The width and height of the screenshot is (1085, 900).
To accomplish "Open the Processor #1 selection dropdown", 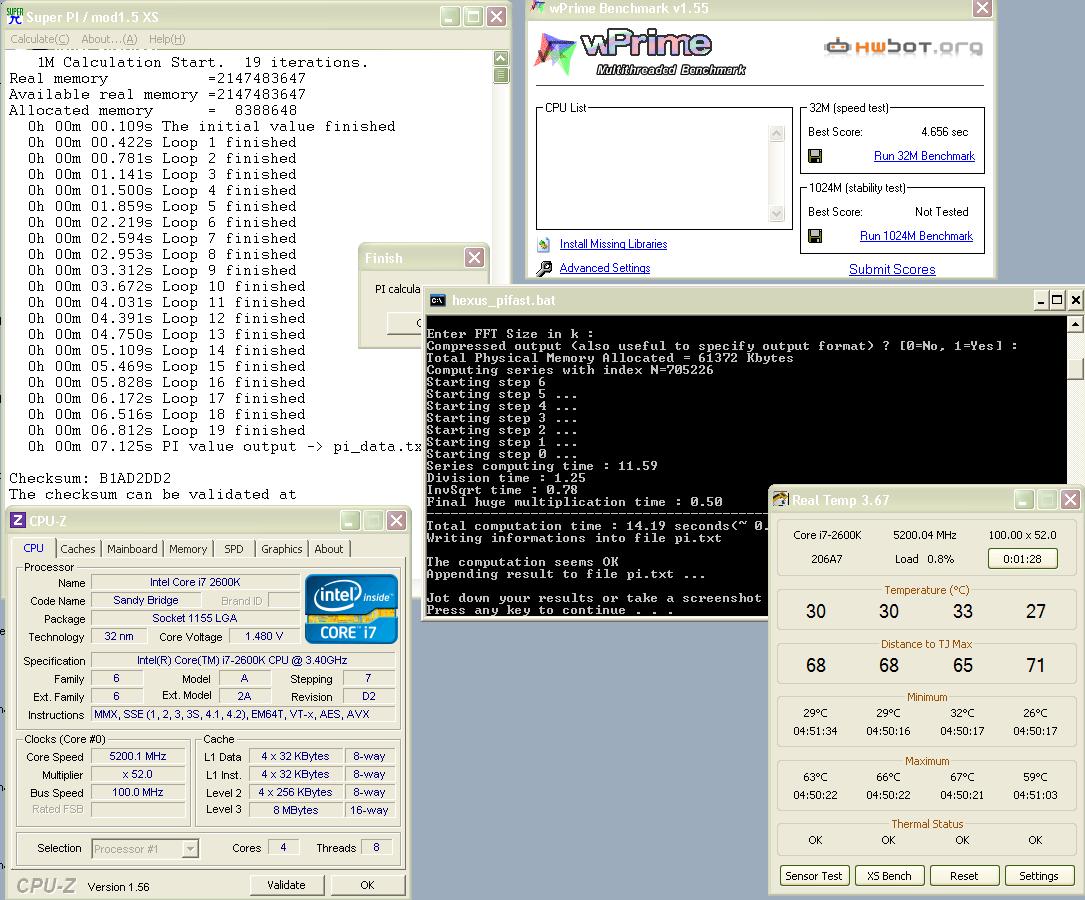I will pos(190,849).
